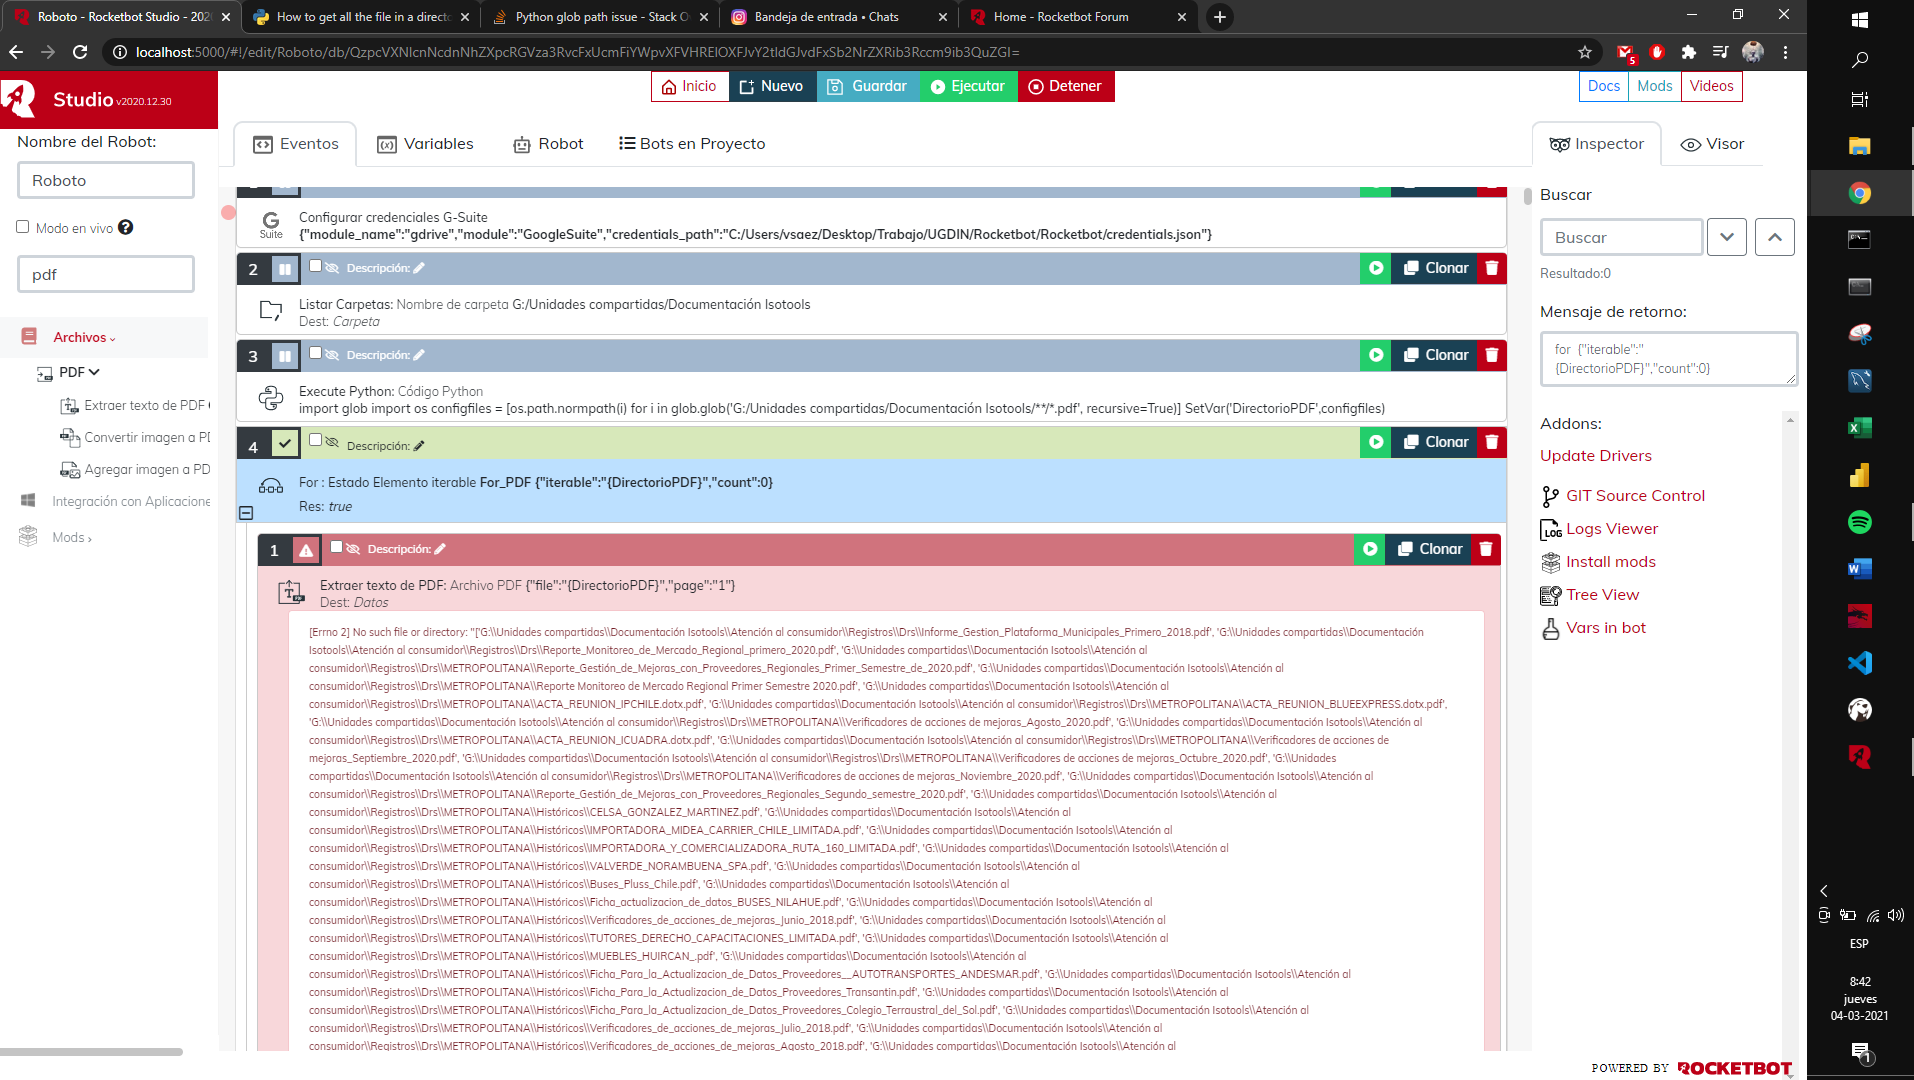Open the Modo en vivo help icon
Viewport: 1914px width, 1080px height.
pos(125,228)
